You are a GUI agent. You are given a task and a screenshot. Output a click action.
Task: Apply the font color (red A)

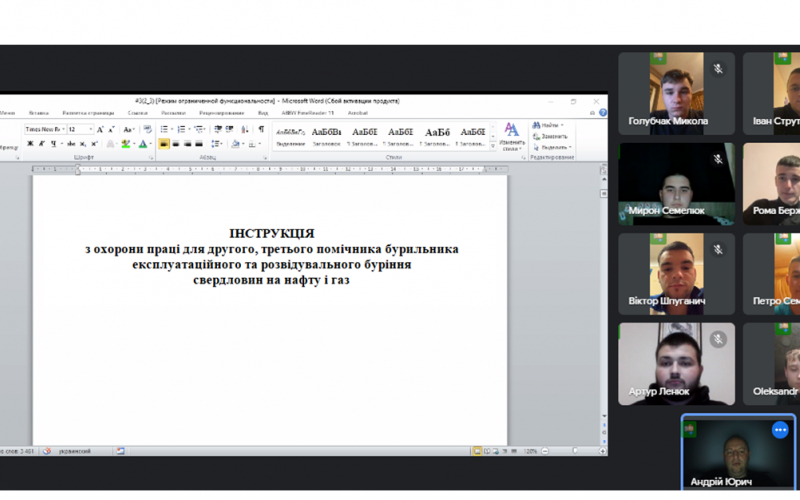(x=143, y=144)
